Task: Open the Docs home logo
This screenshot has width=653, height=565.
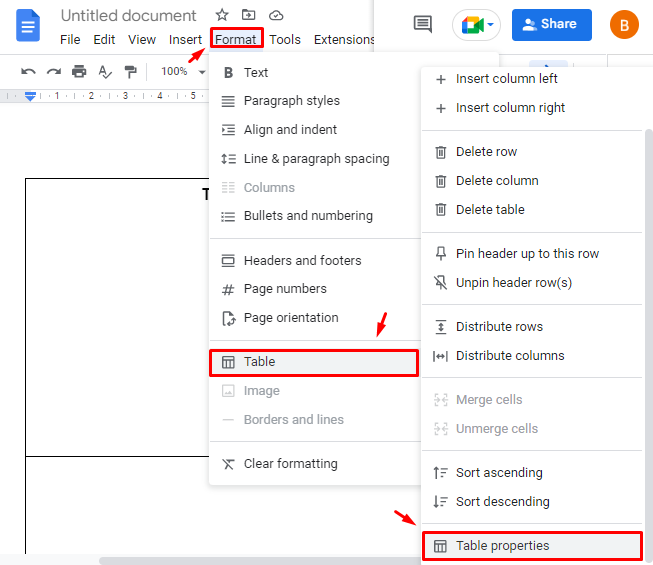Action: click(x=28, y=26)
